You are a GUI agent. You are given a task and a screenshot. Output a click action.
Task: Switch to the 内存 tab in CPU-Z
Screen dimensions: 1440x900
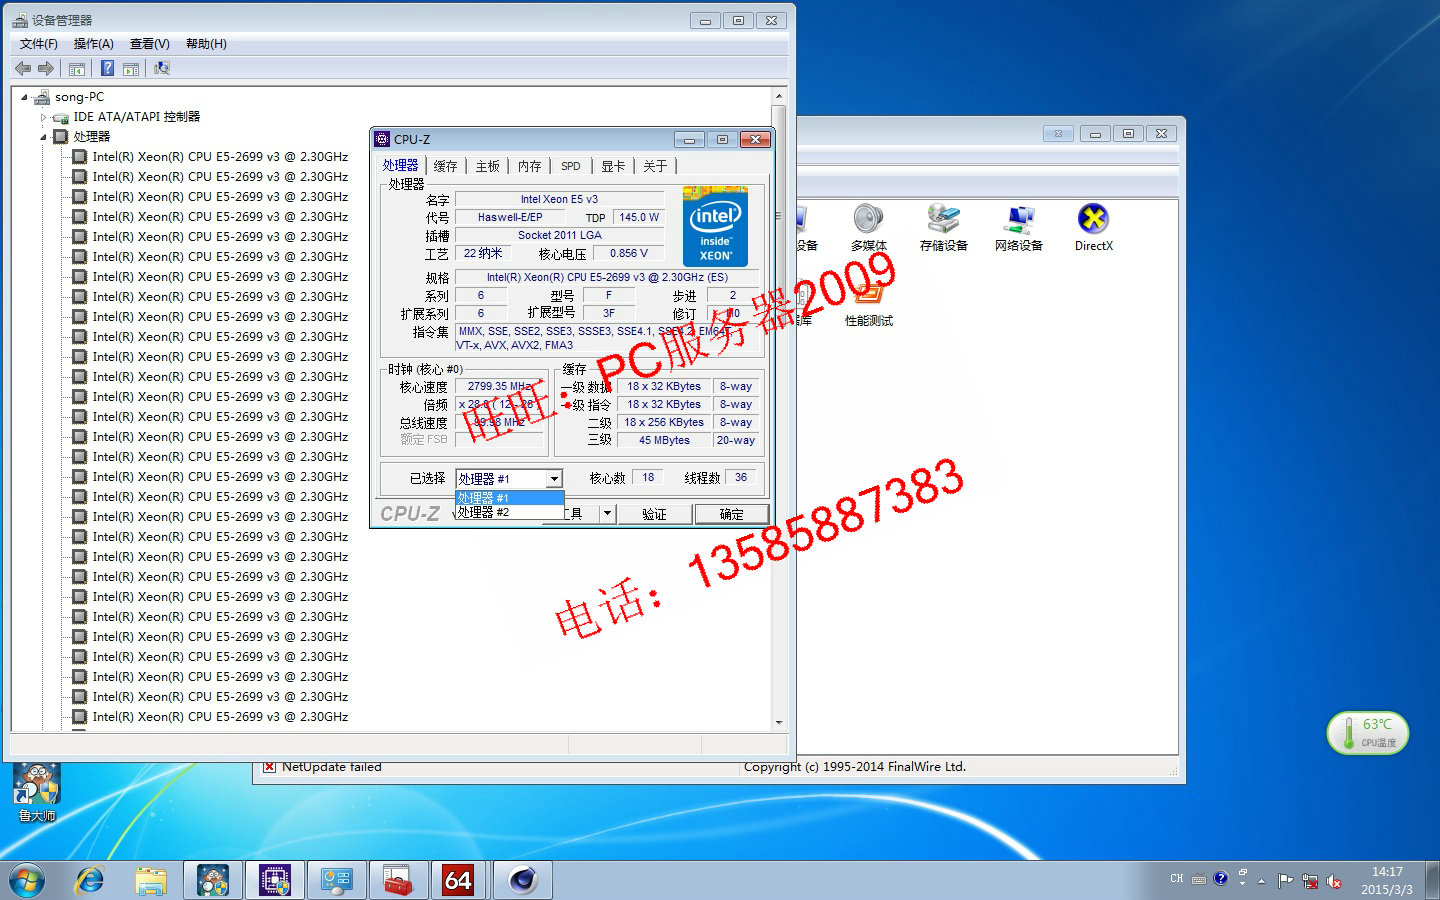tap(529, 166)
